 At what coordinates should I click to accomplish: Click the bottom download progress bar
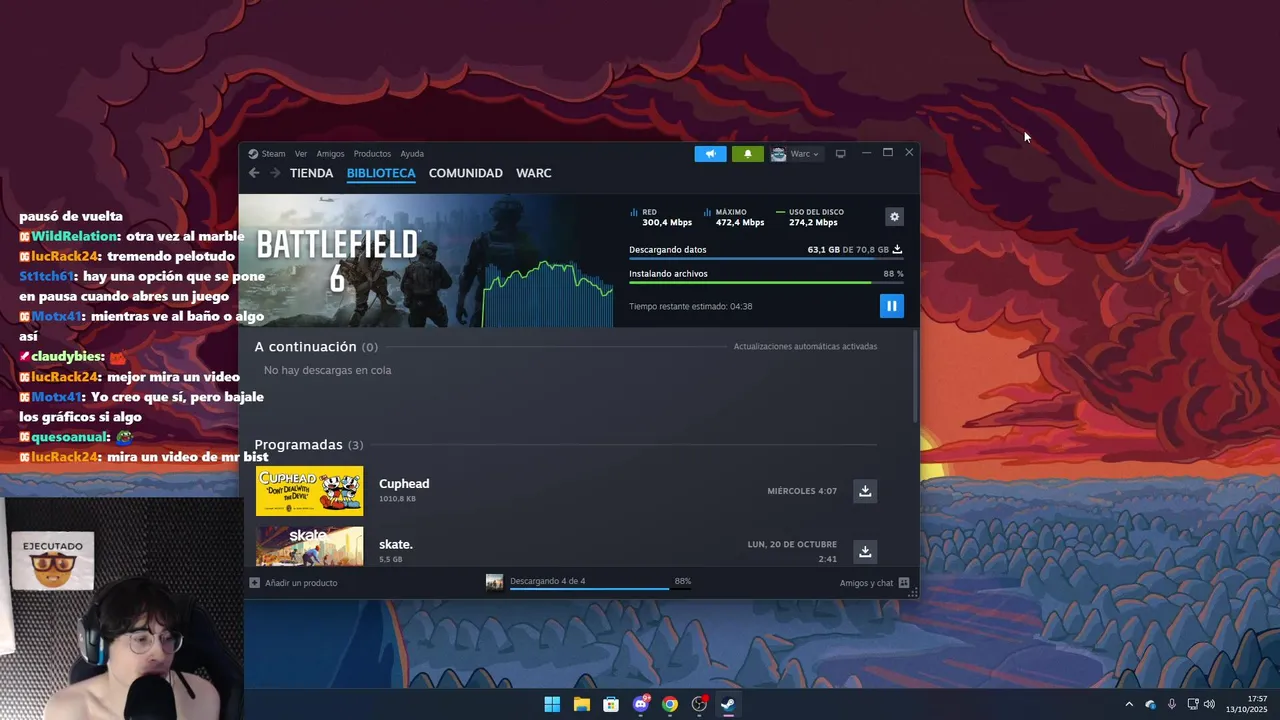point(600,589)
